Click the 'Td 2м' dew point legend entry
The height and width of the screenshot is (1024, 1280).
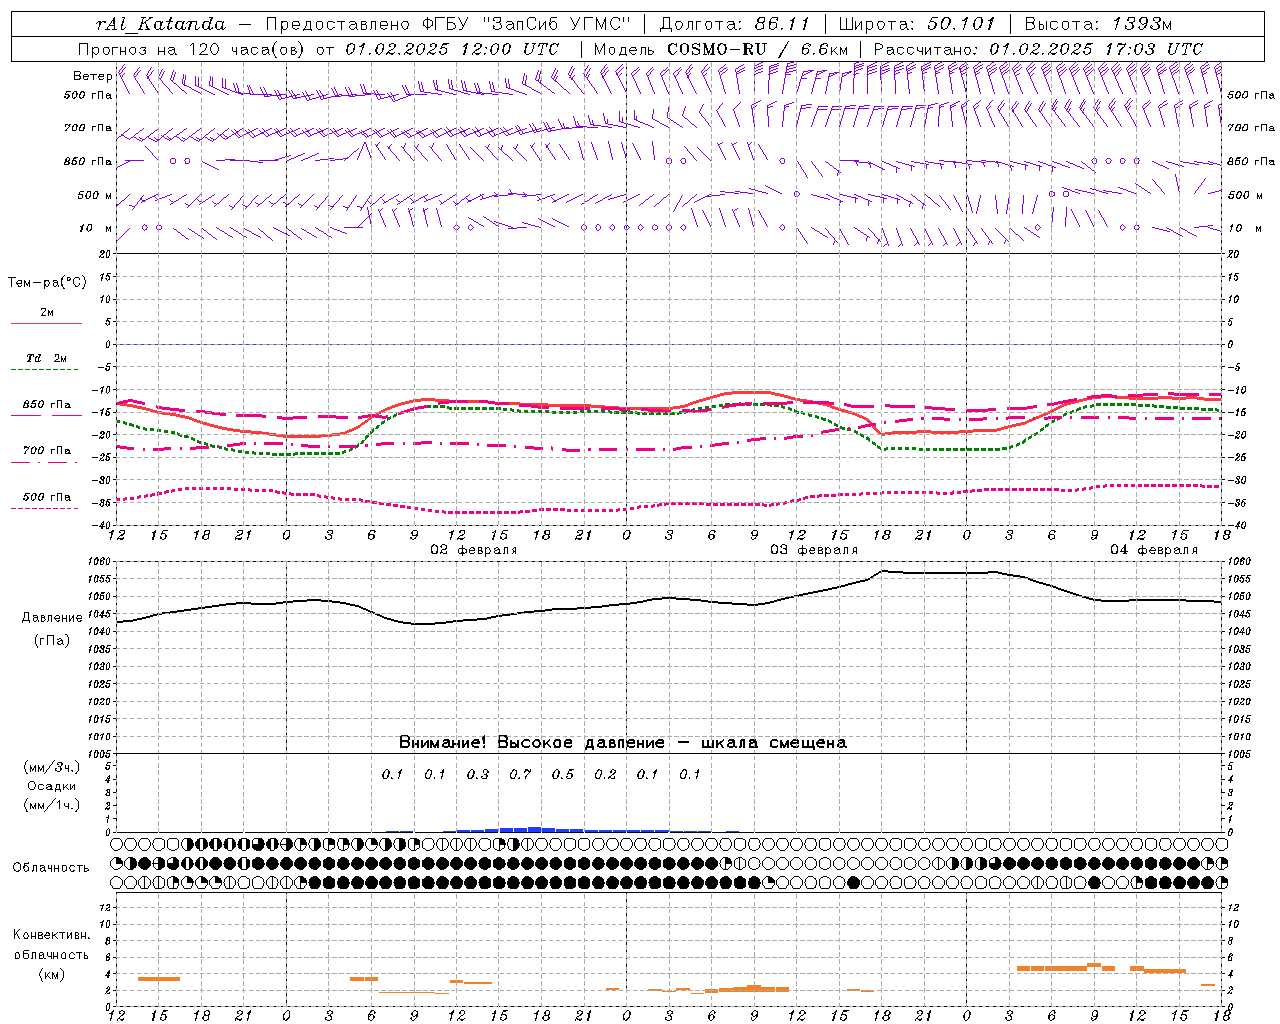tap(46, 358)
